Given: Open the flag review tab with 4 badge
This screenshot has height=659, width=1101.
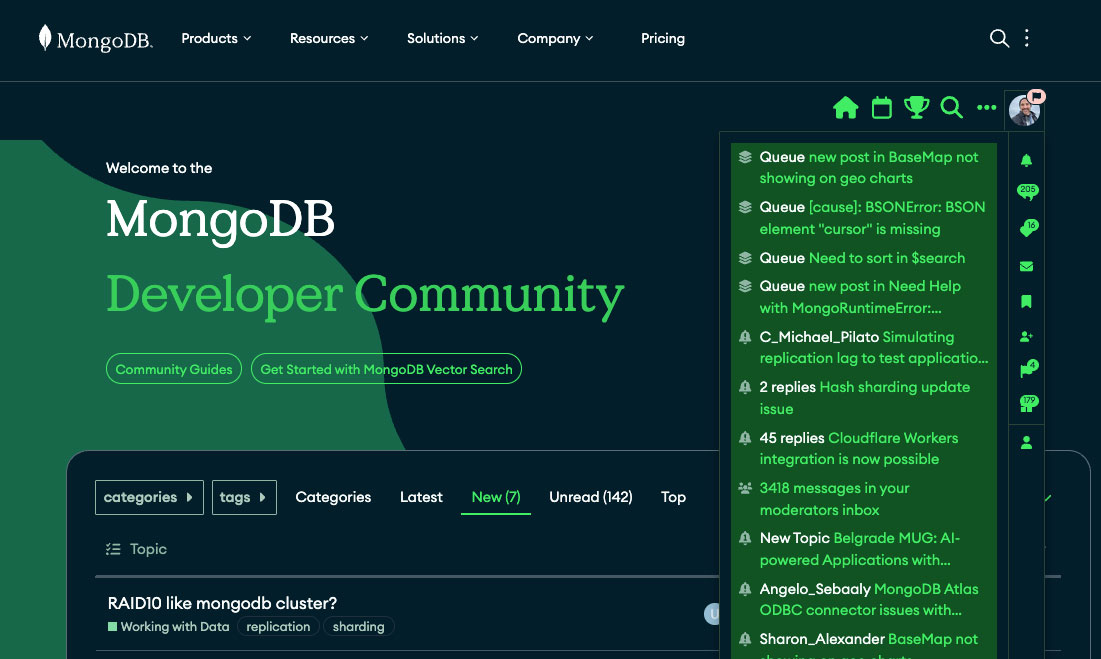Looking at the screenshot, I should tap(1028, 368).
